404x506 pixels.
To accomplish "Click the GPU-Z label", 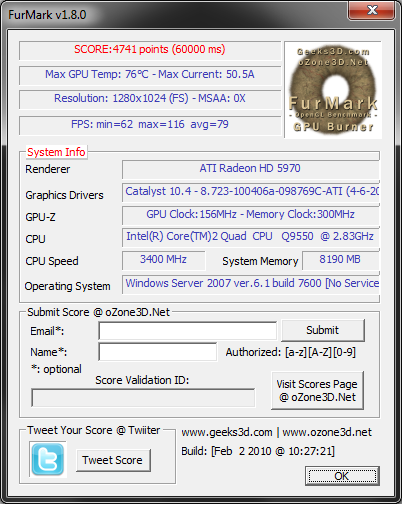I will (x=40, y=217).
